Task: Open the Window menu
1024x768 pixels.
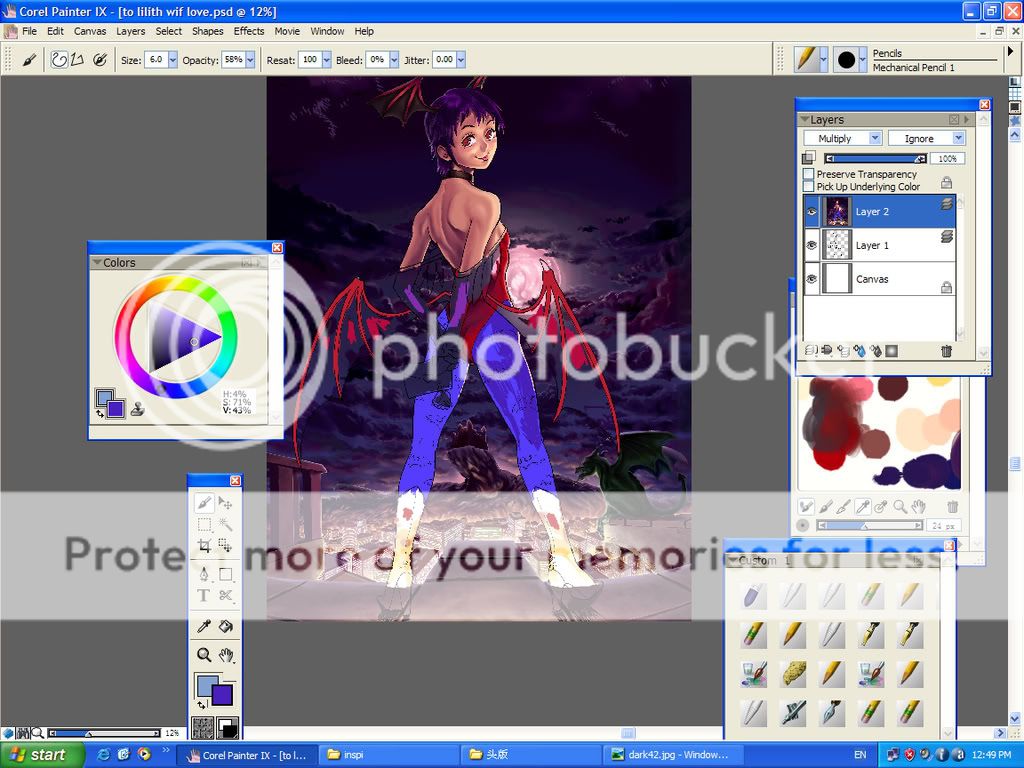Action: 327,31
